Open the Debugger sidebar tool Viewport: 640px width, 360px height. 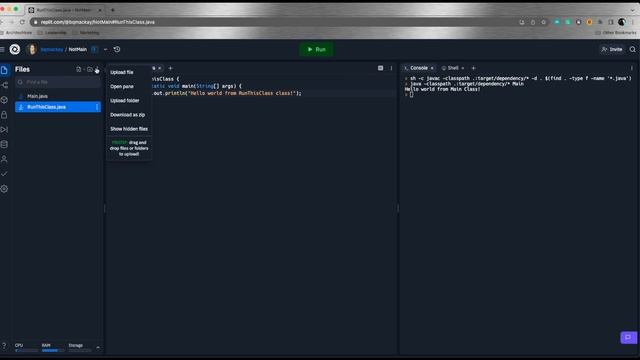point(4,129)
